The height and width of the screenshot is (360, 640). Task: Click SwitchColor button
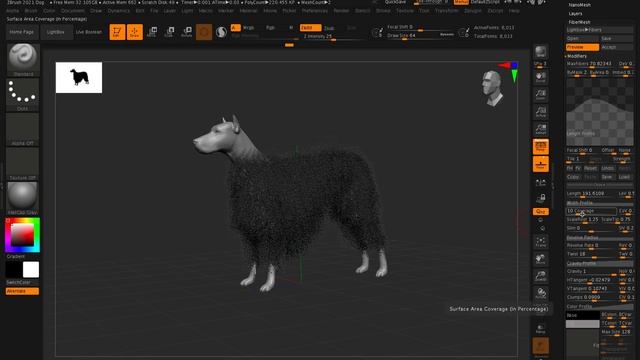tap(22, 282)
